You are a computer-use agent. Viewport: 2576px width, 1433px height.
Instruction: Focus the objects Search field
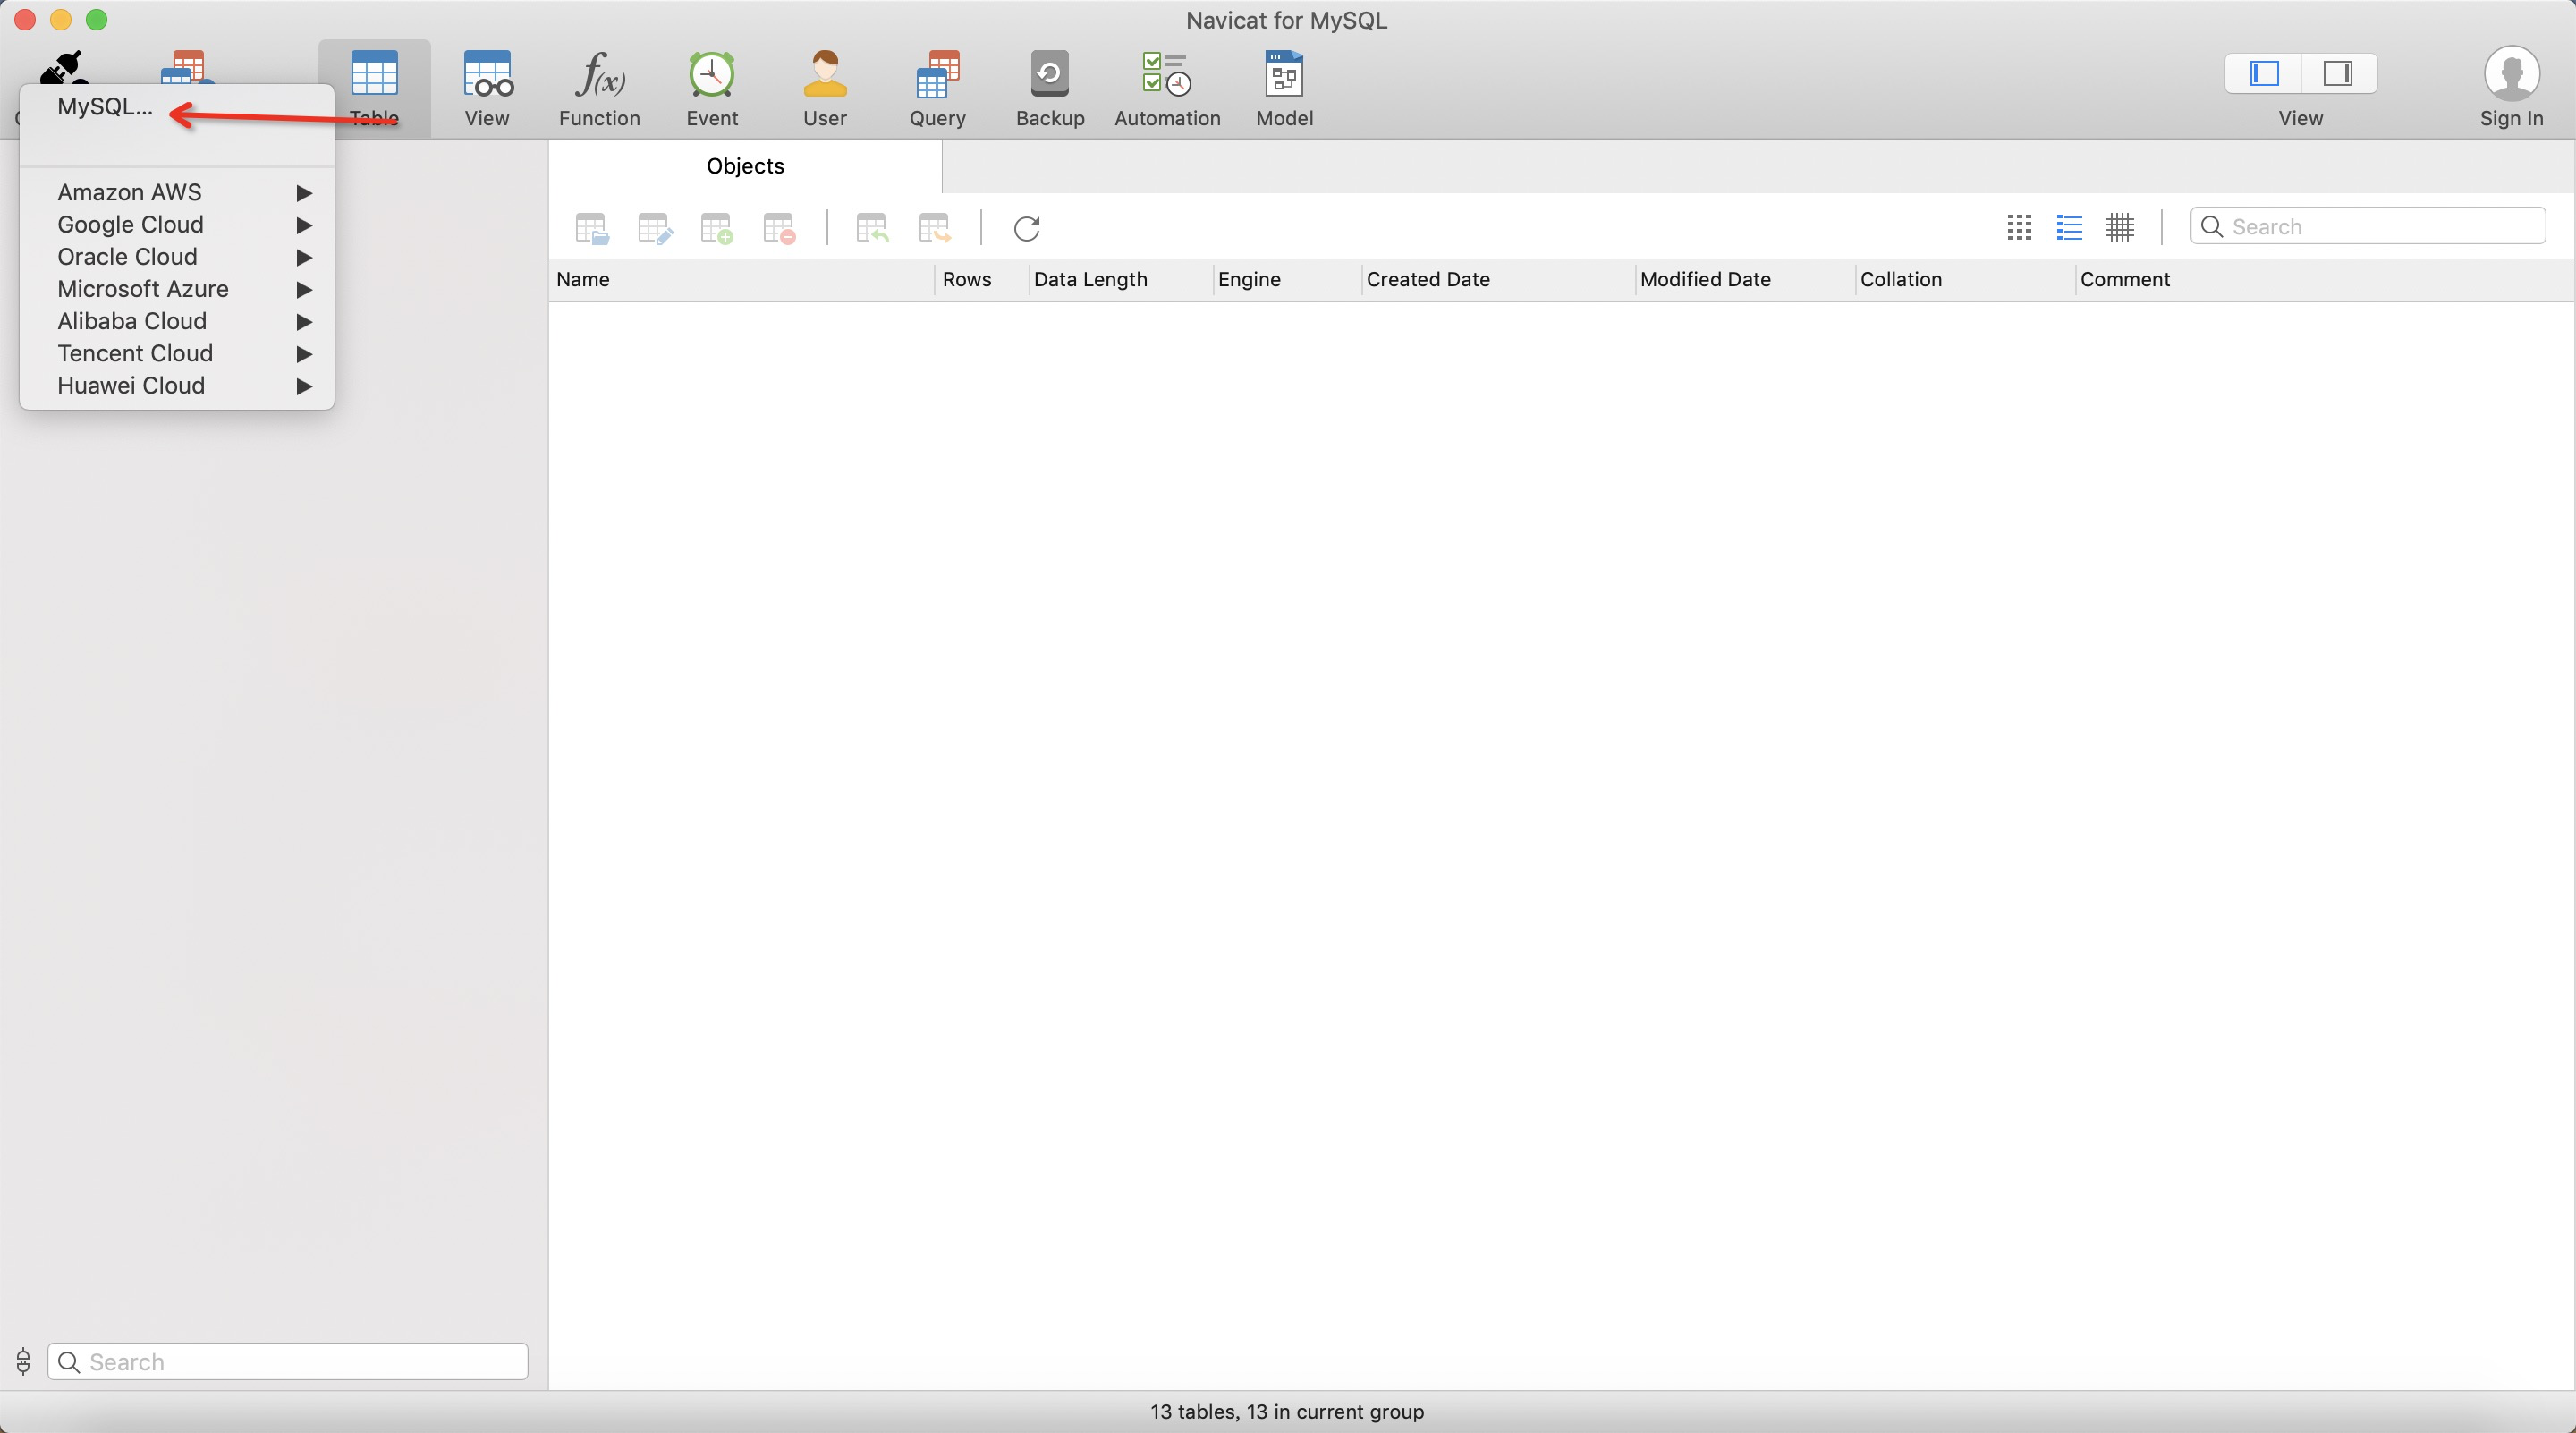[x=2367, y=227]
